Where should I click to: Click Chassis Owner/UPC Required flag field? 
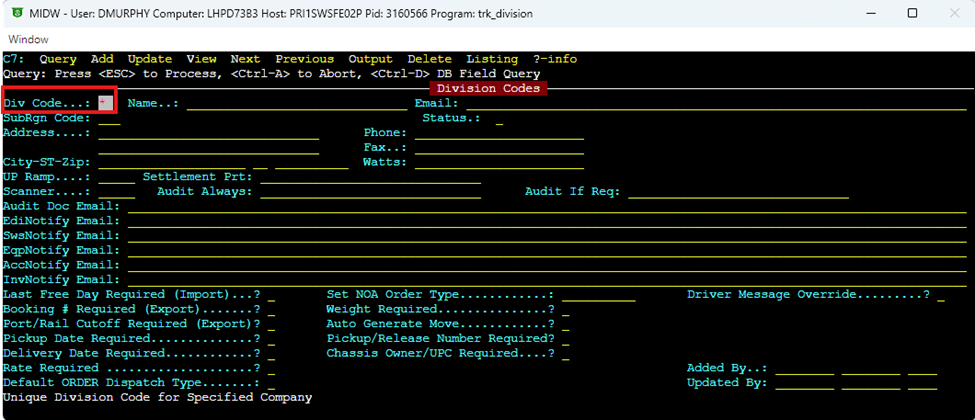coord(565,353)
